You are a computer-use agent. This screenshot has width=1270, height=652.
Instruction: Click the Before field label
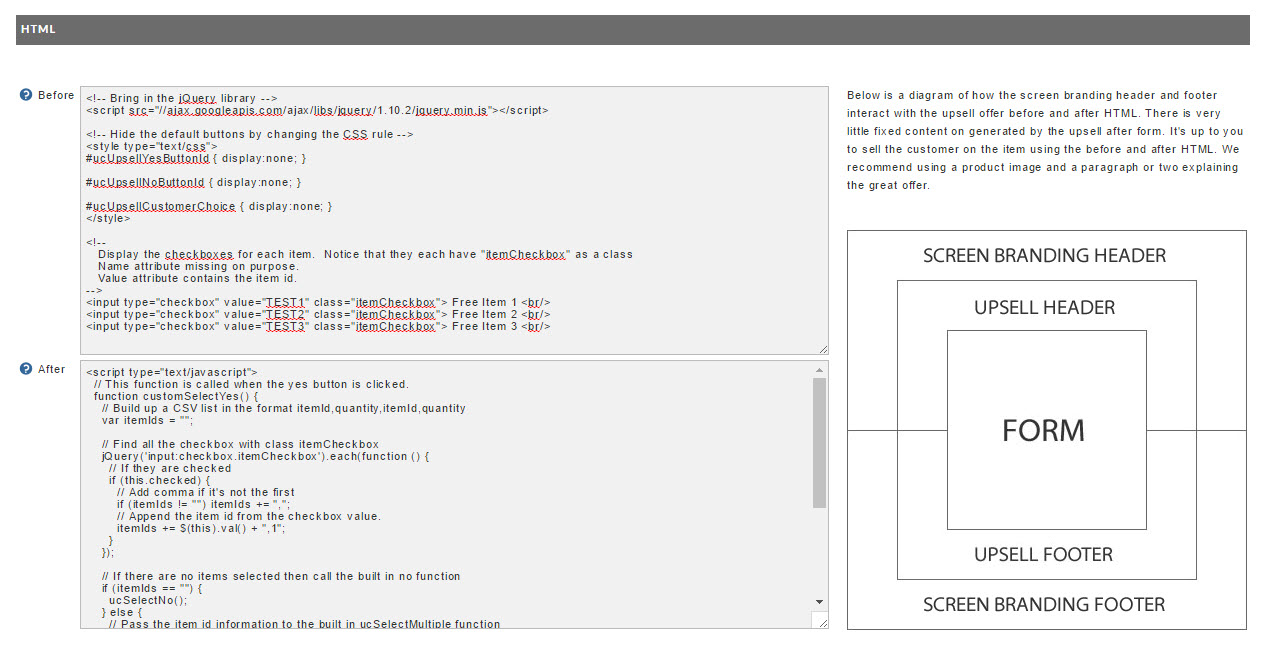click(x=56, y=95)
